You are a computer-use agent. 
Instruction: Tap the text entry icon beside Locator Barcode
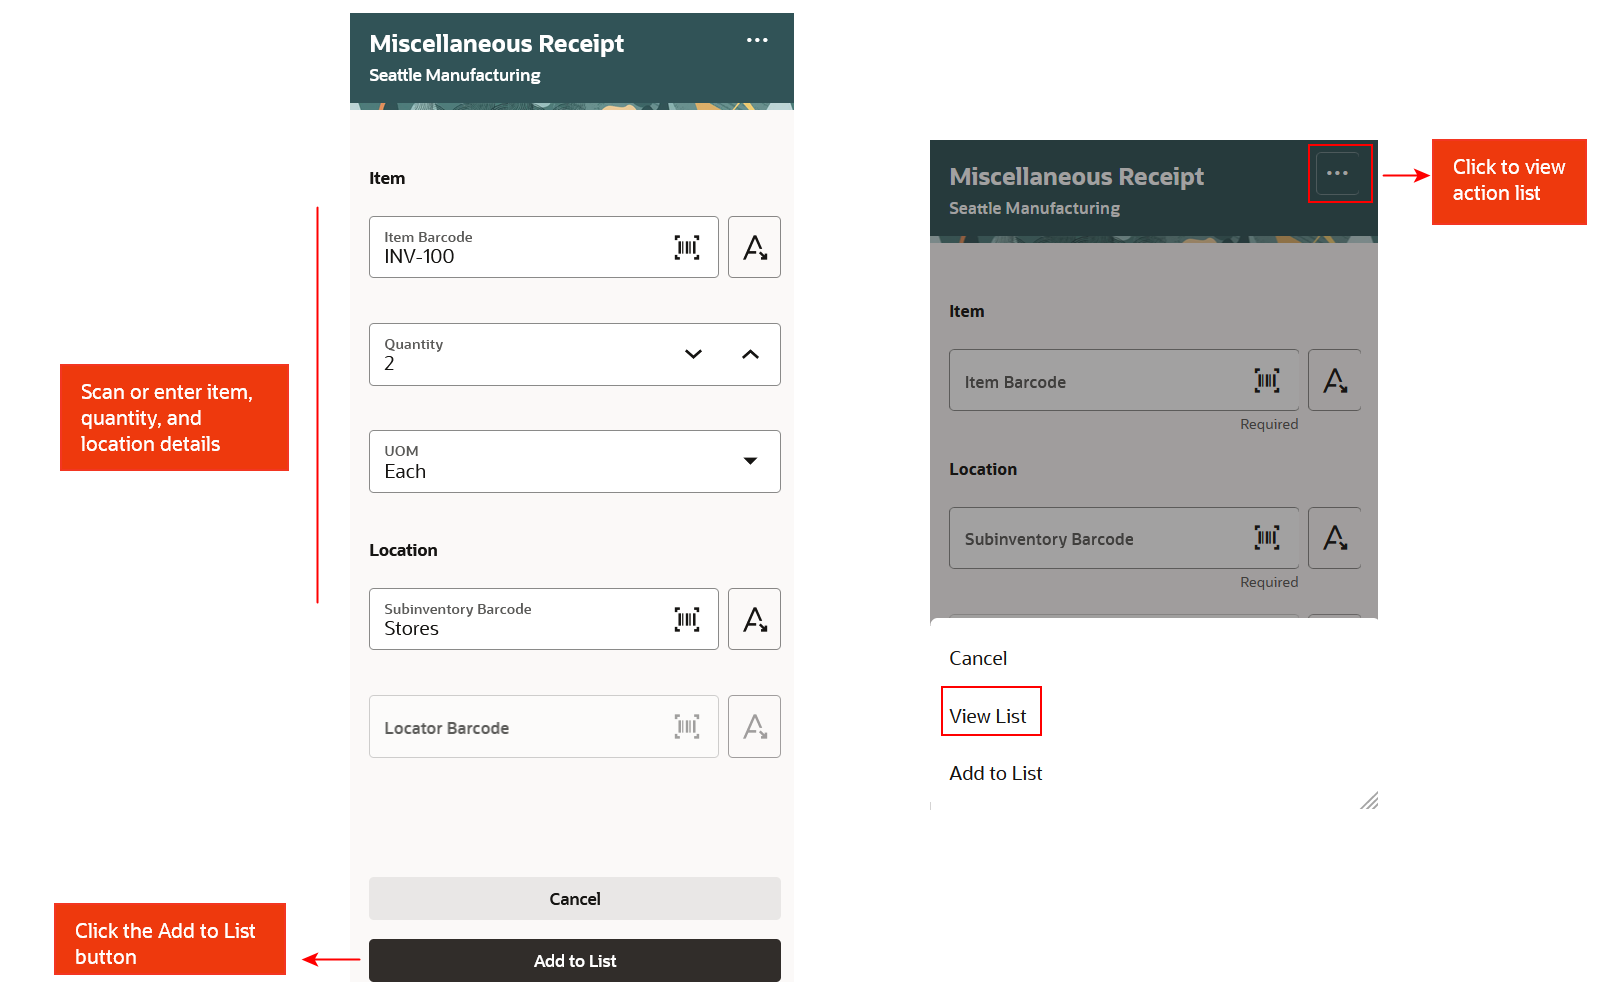click(x=754, y=726)
